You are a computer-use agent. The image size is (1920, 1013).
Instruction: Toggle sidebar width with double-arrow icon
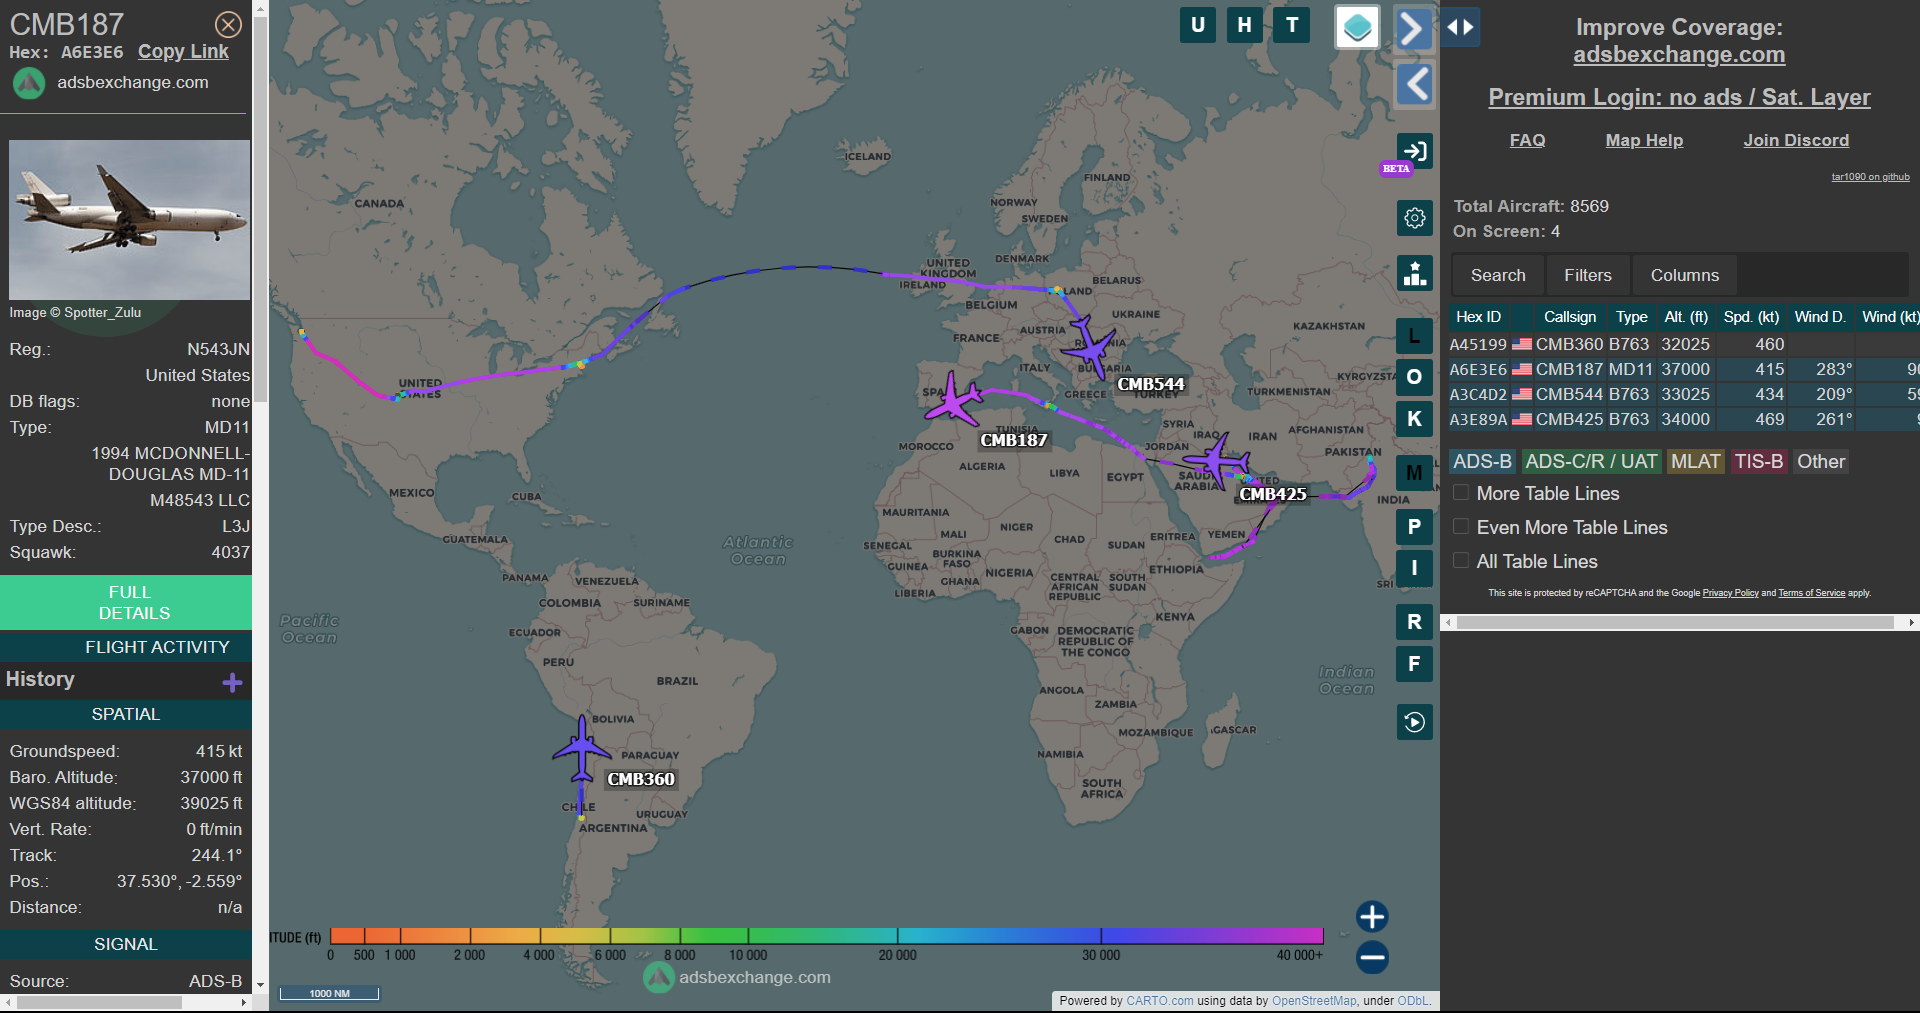point(1460,27)
